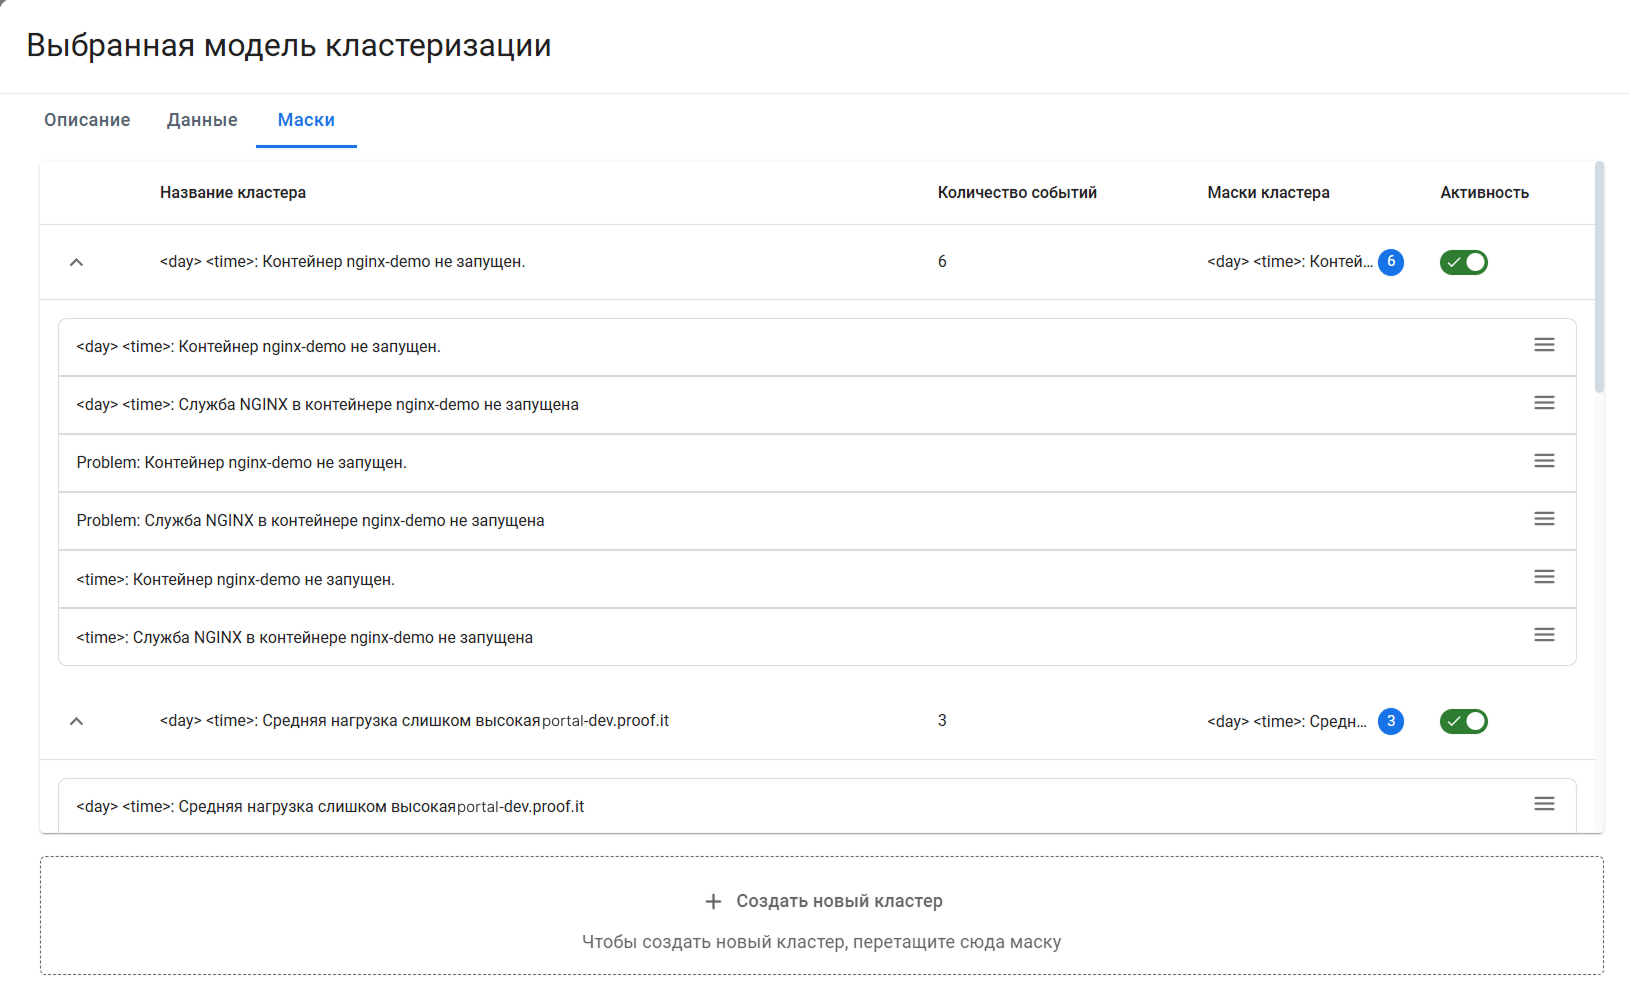
Task: Click the 'Количество событий' column header
Action: tap(1017, 193)
